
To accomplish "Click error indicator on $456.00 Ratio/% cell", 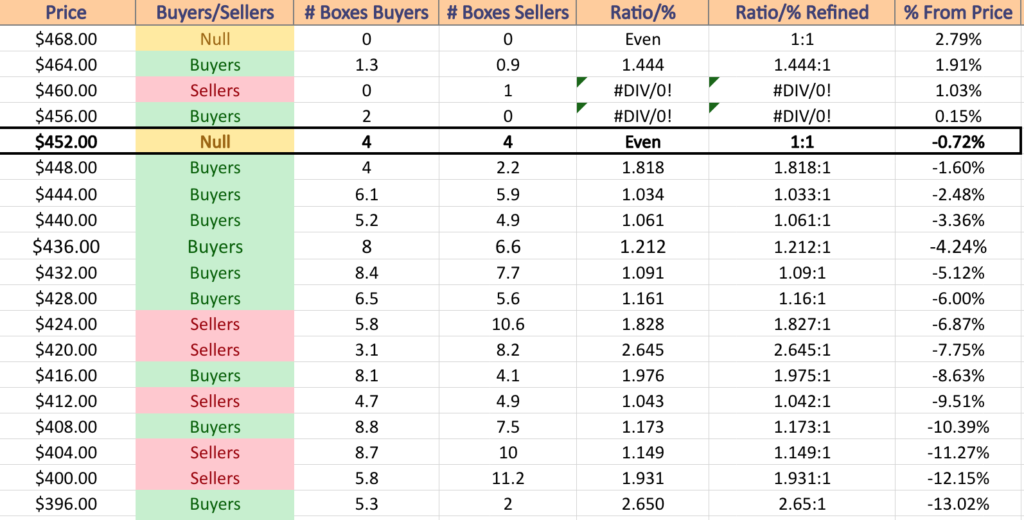I will pos(581,107).
